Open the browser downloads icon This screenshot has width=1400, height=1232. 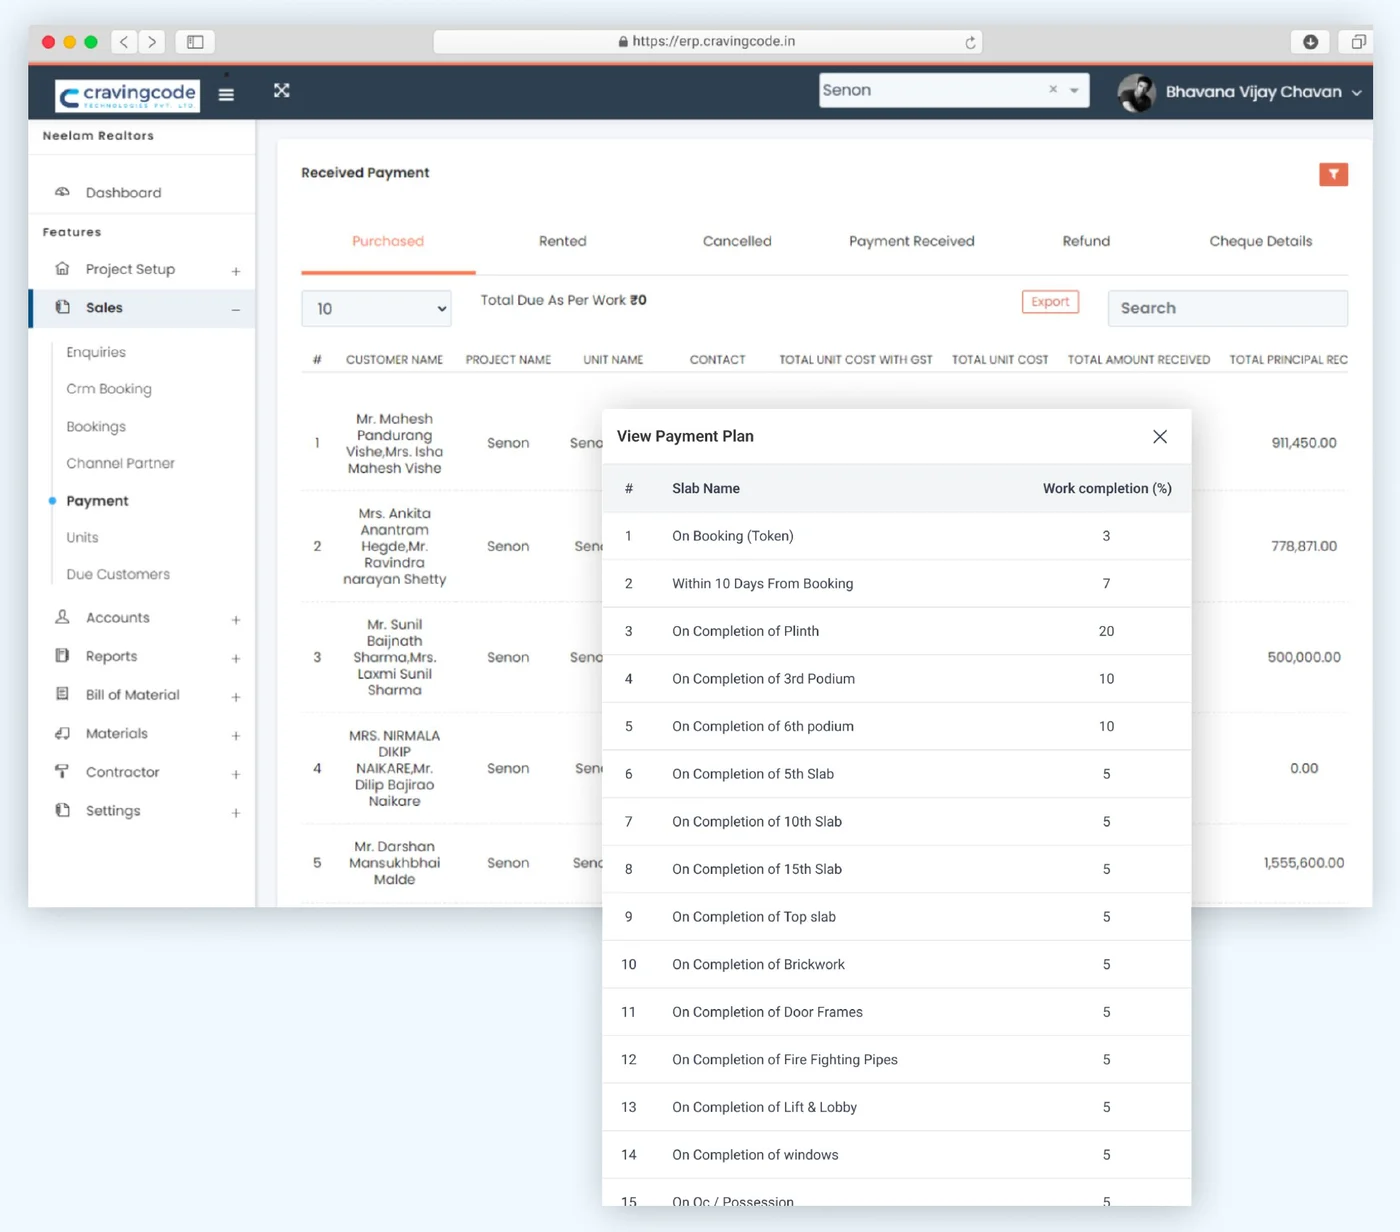[x=1310, y=42]
